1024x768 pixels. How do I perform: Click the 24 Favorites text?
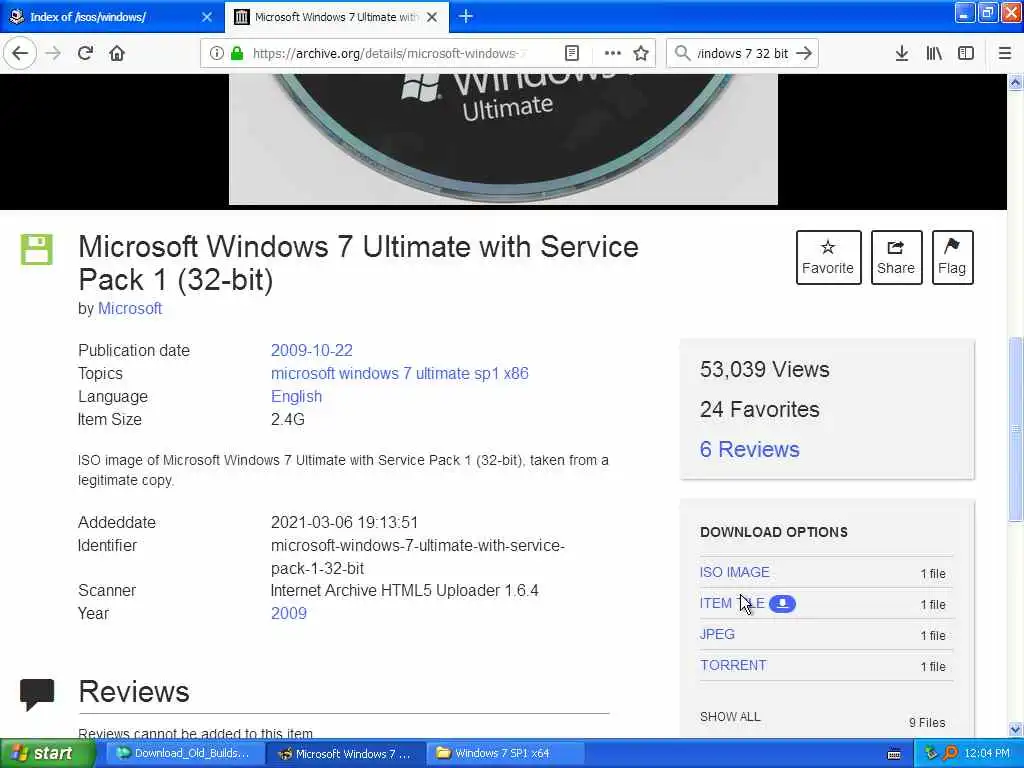(x=760, y=409)
